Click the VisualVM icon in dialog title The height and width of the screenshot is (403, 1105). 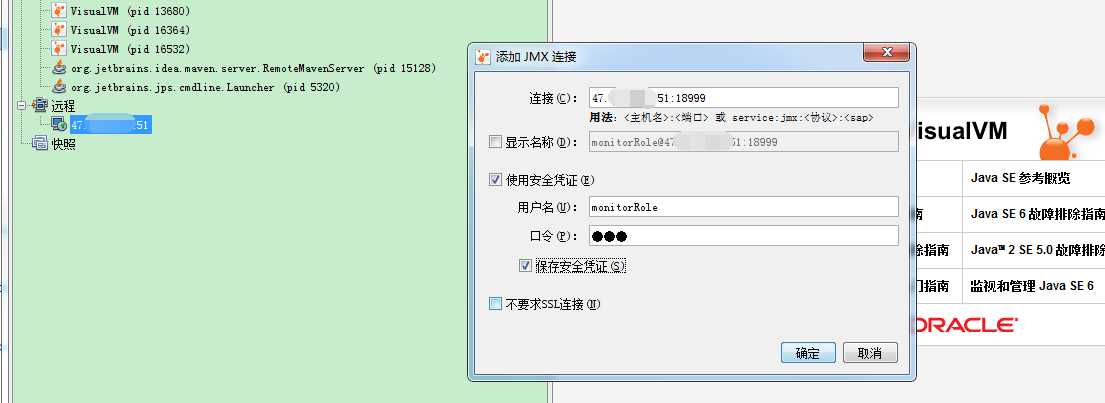(x=483, y=56)
